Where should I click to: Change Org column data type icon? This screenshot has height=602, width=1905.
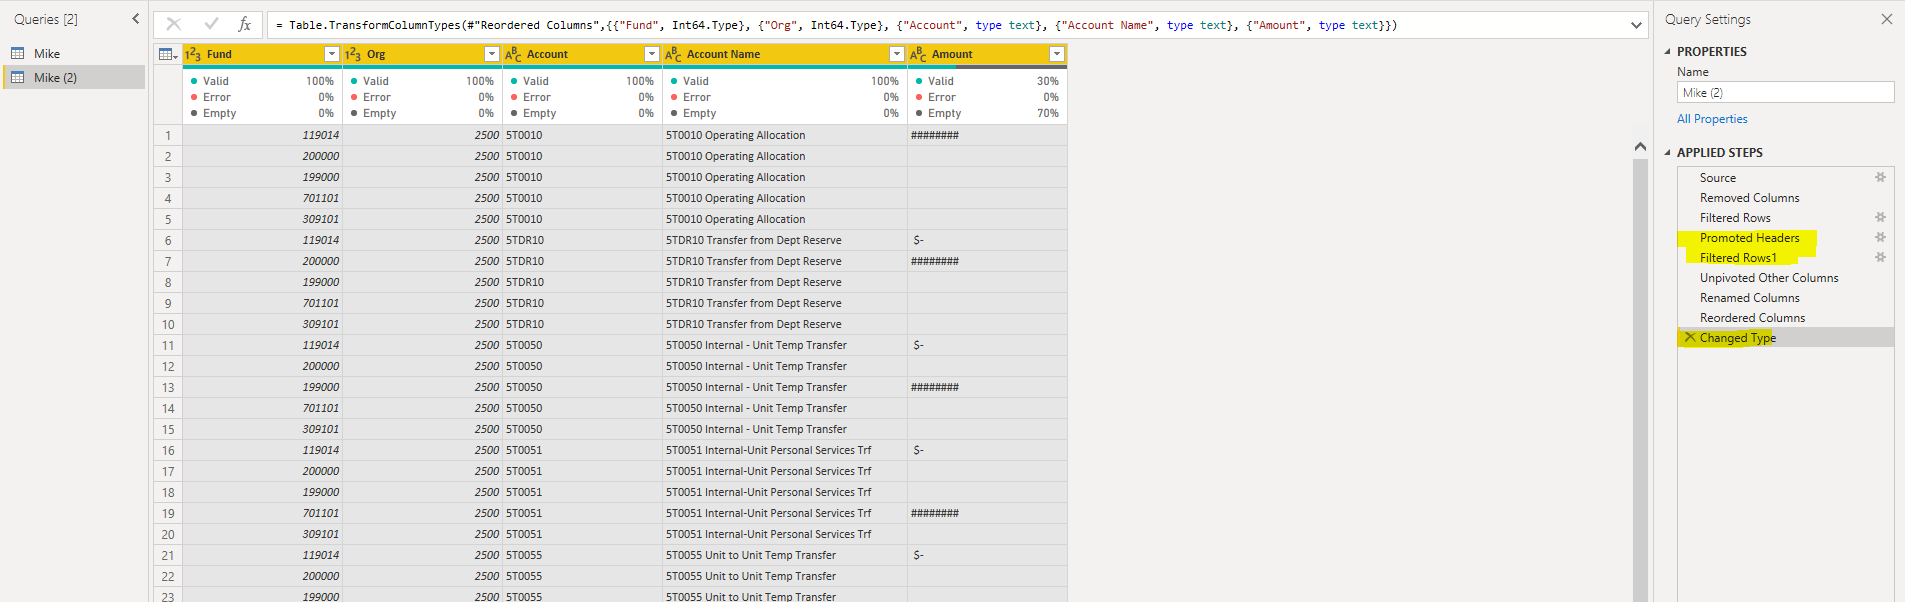[x=353, y=54]
